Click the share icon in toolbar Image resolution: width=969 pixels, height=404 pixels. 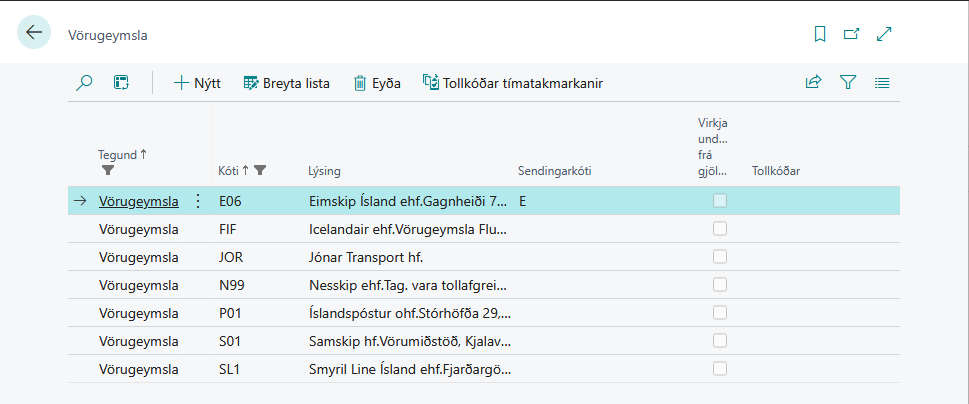click(x=813, y=83)
